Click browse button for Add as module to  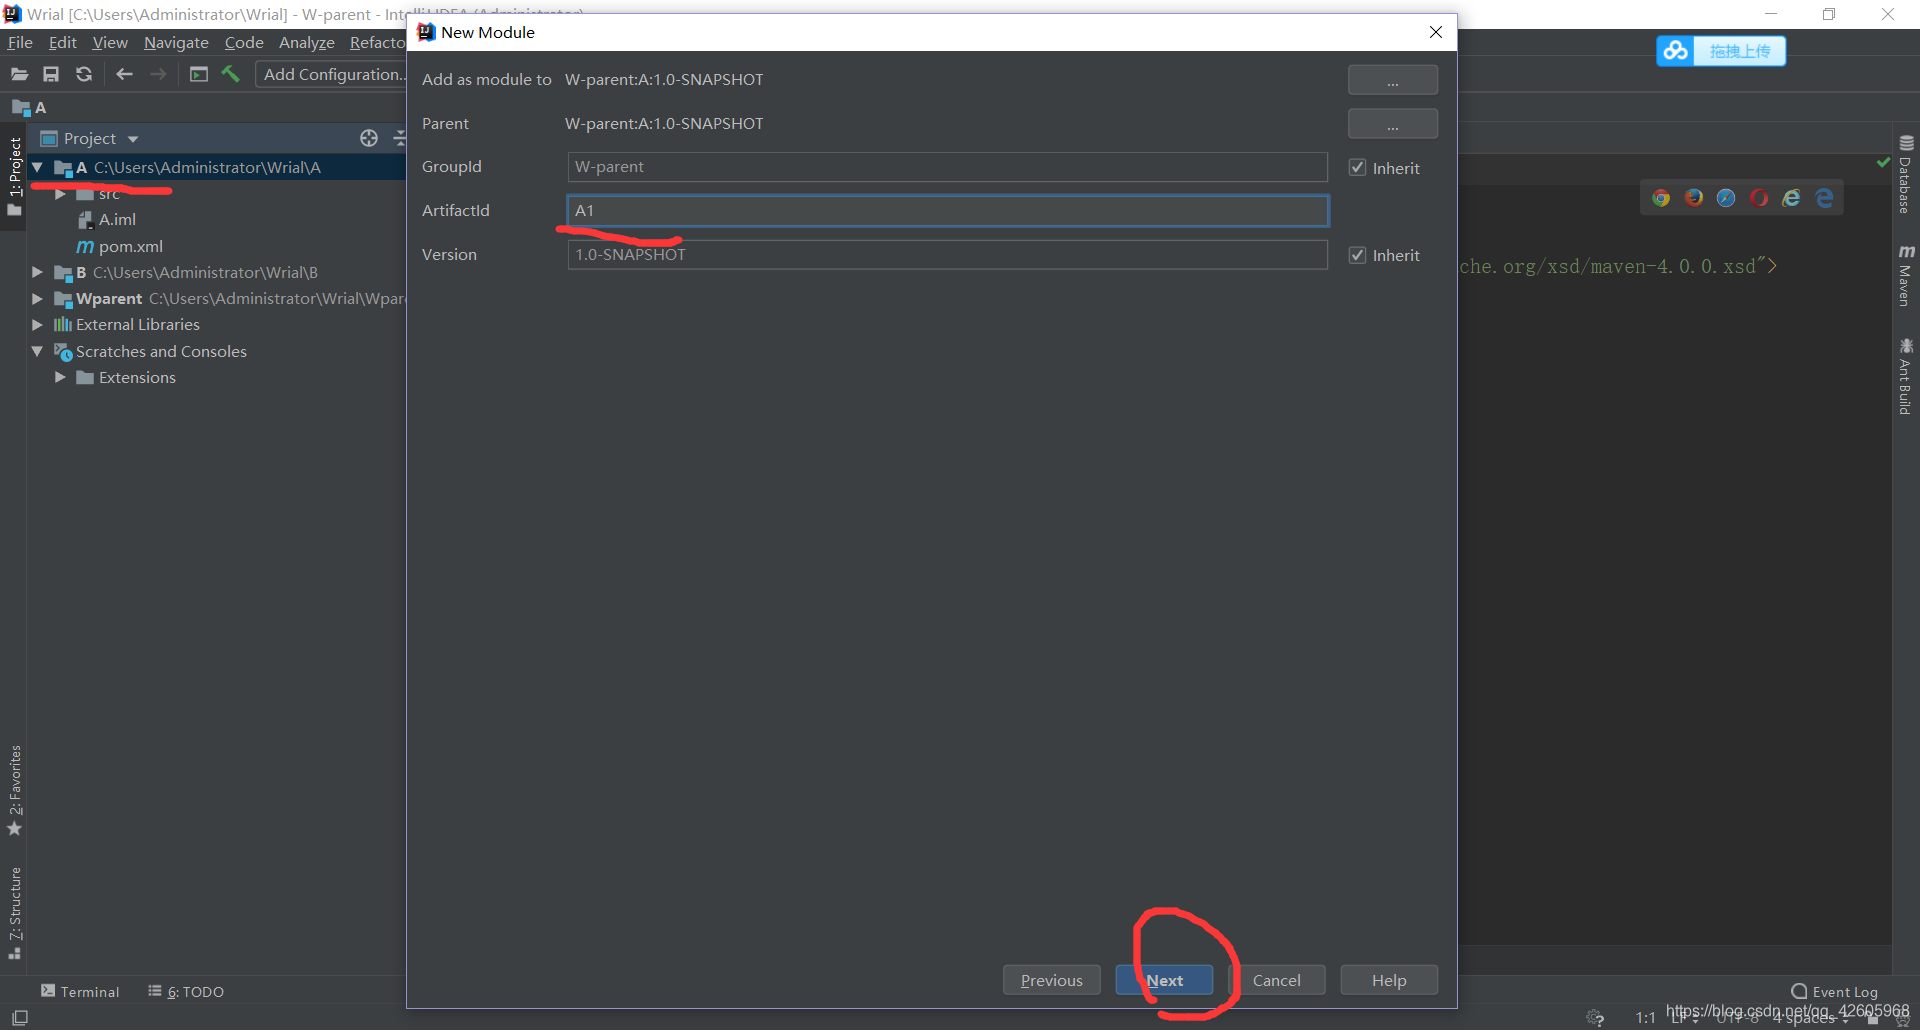(1392, 80)
